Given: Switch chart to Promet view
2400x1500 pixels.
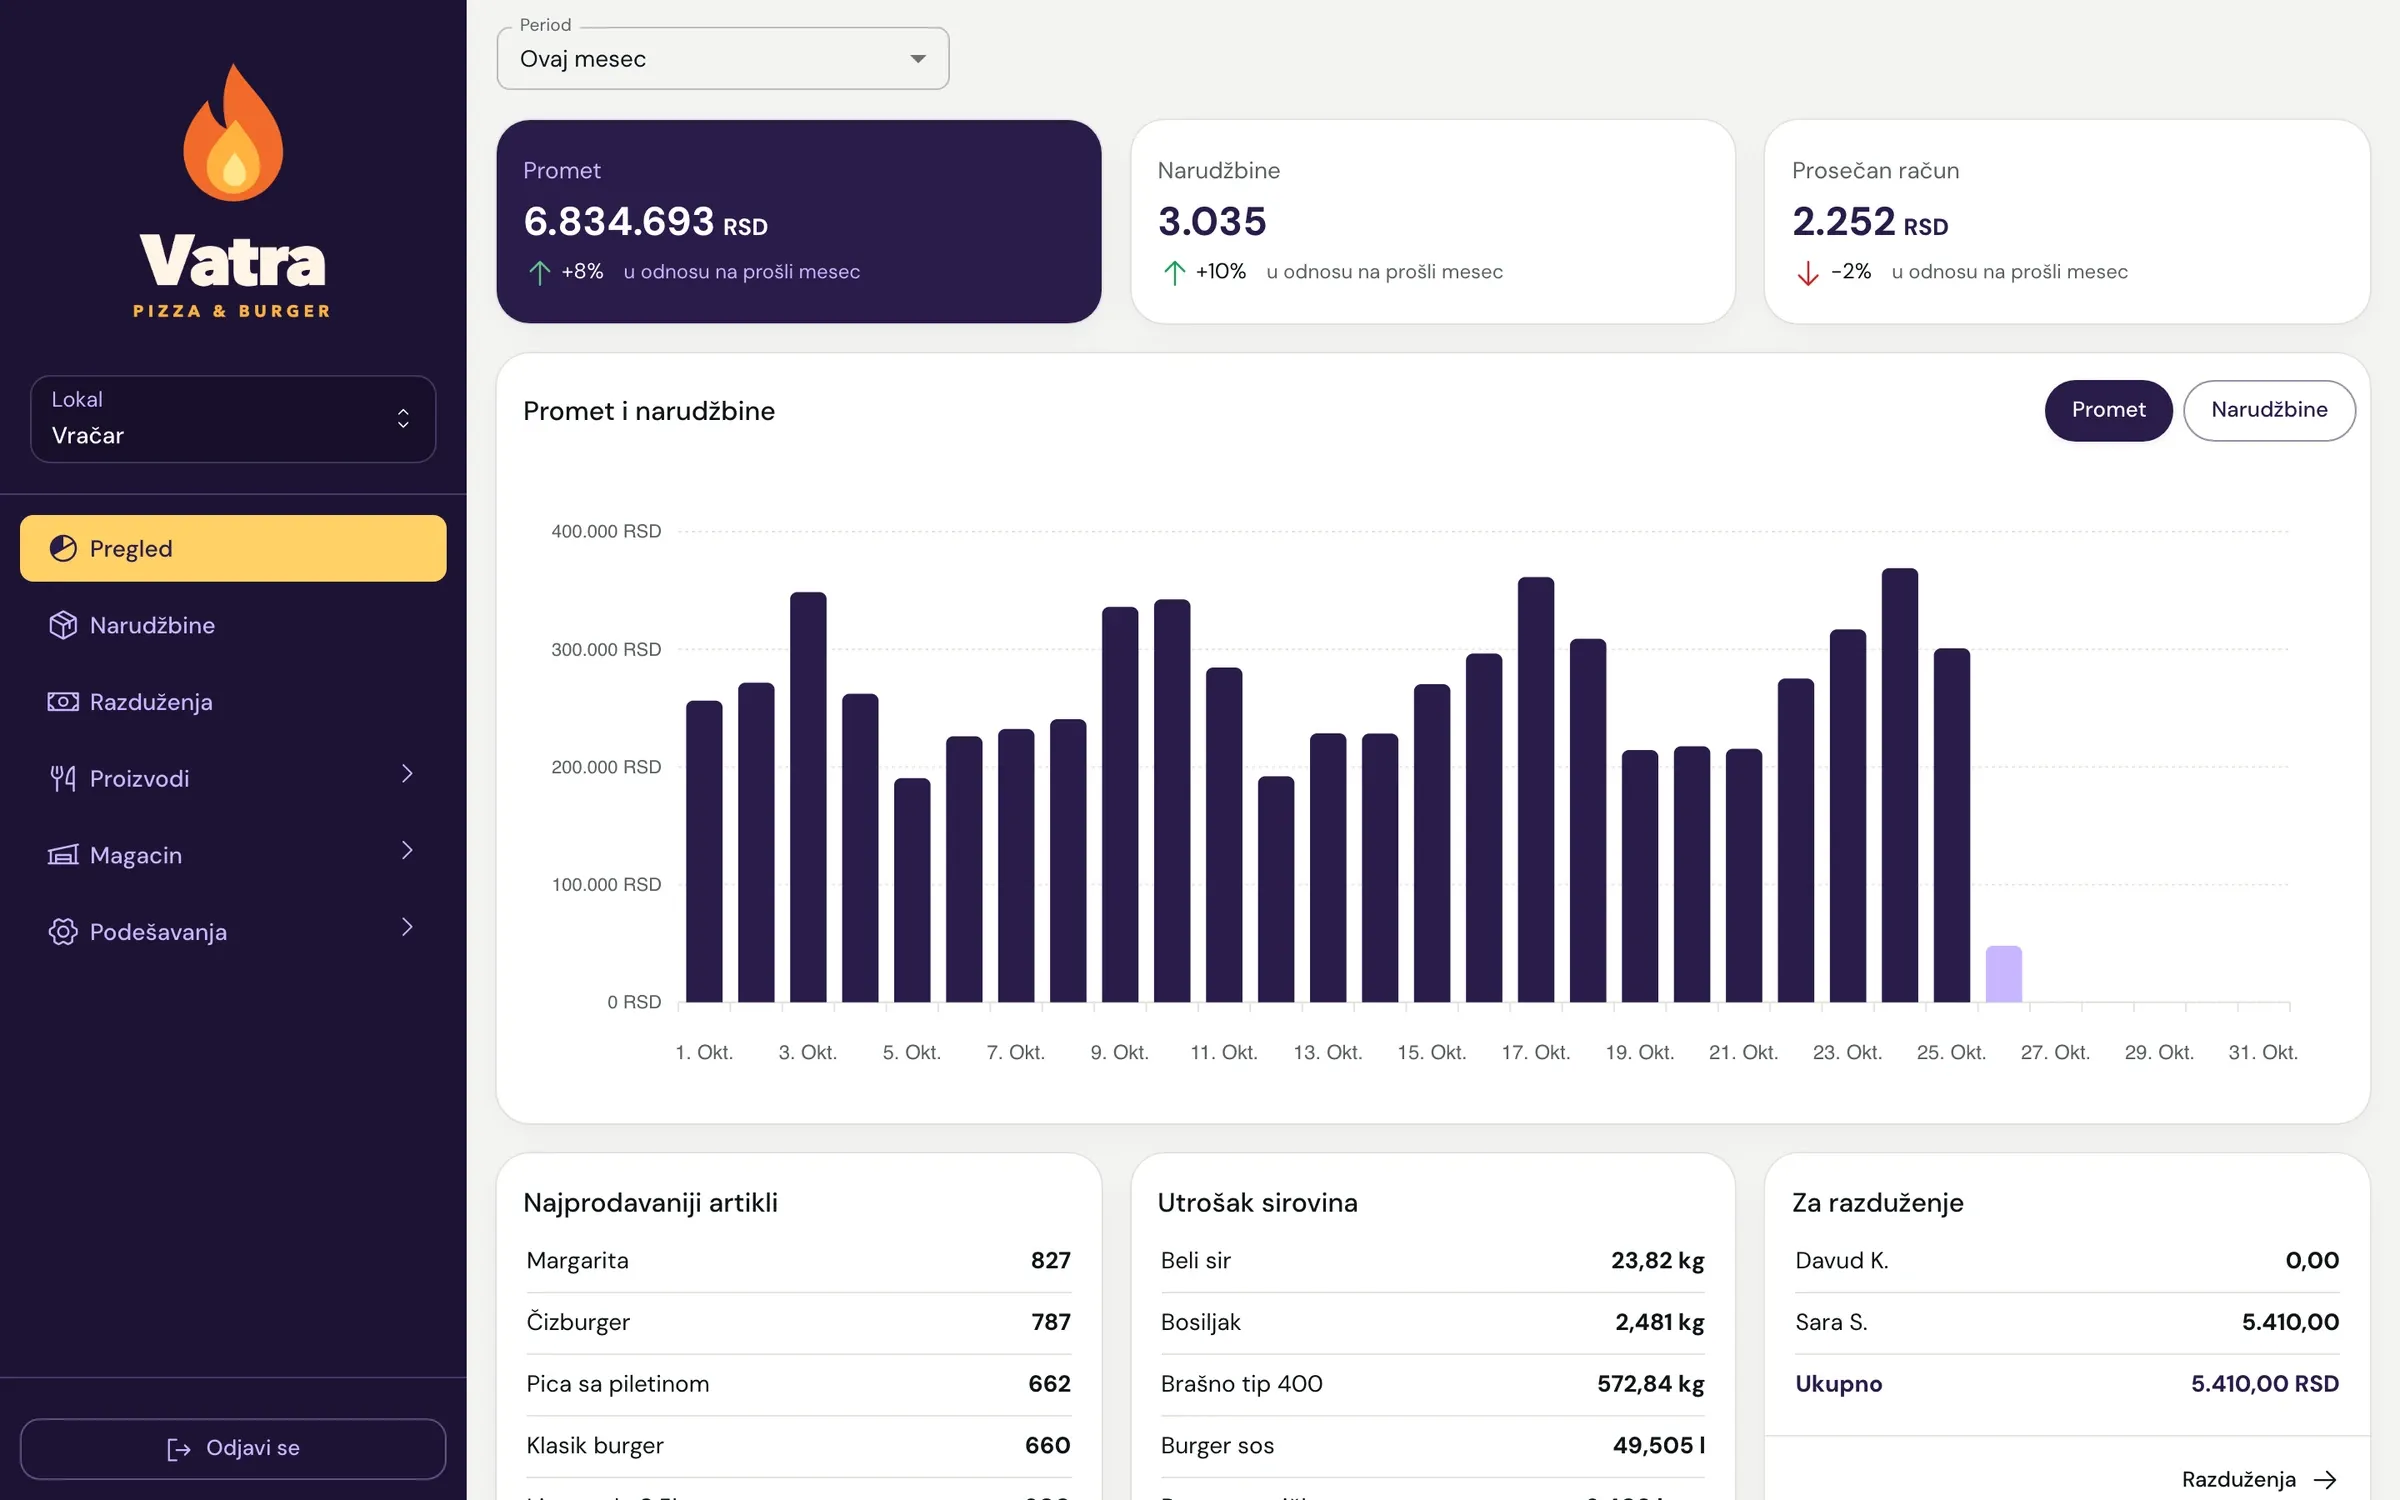Looking at the screenshot, I should [x=2108, y=410].
